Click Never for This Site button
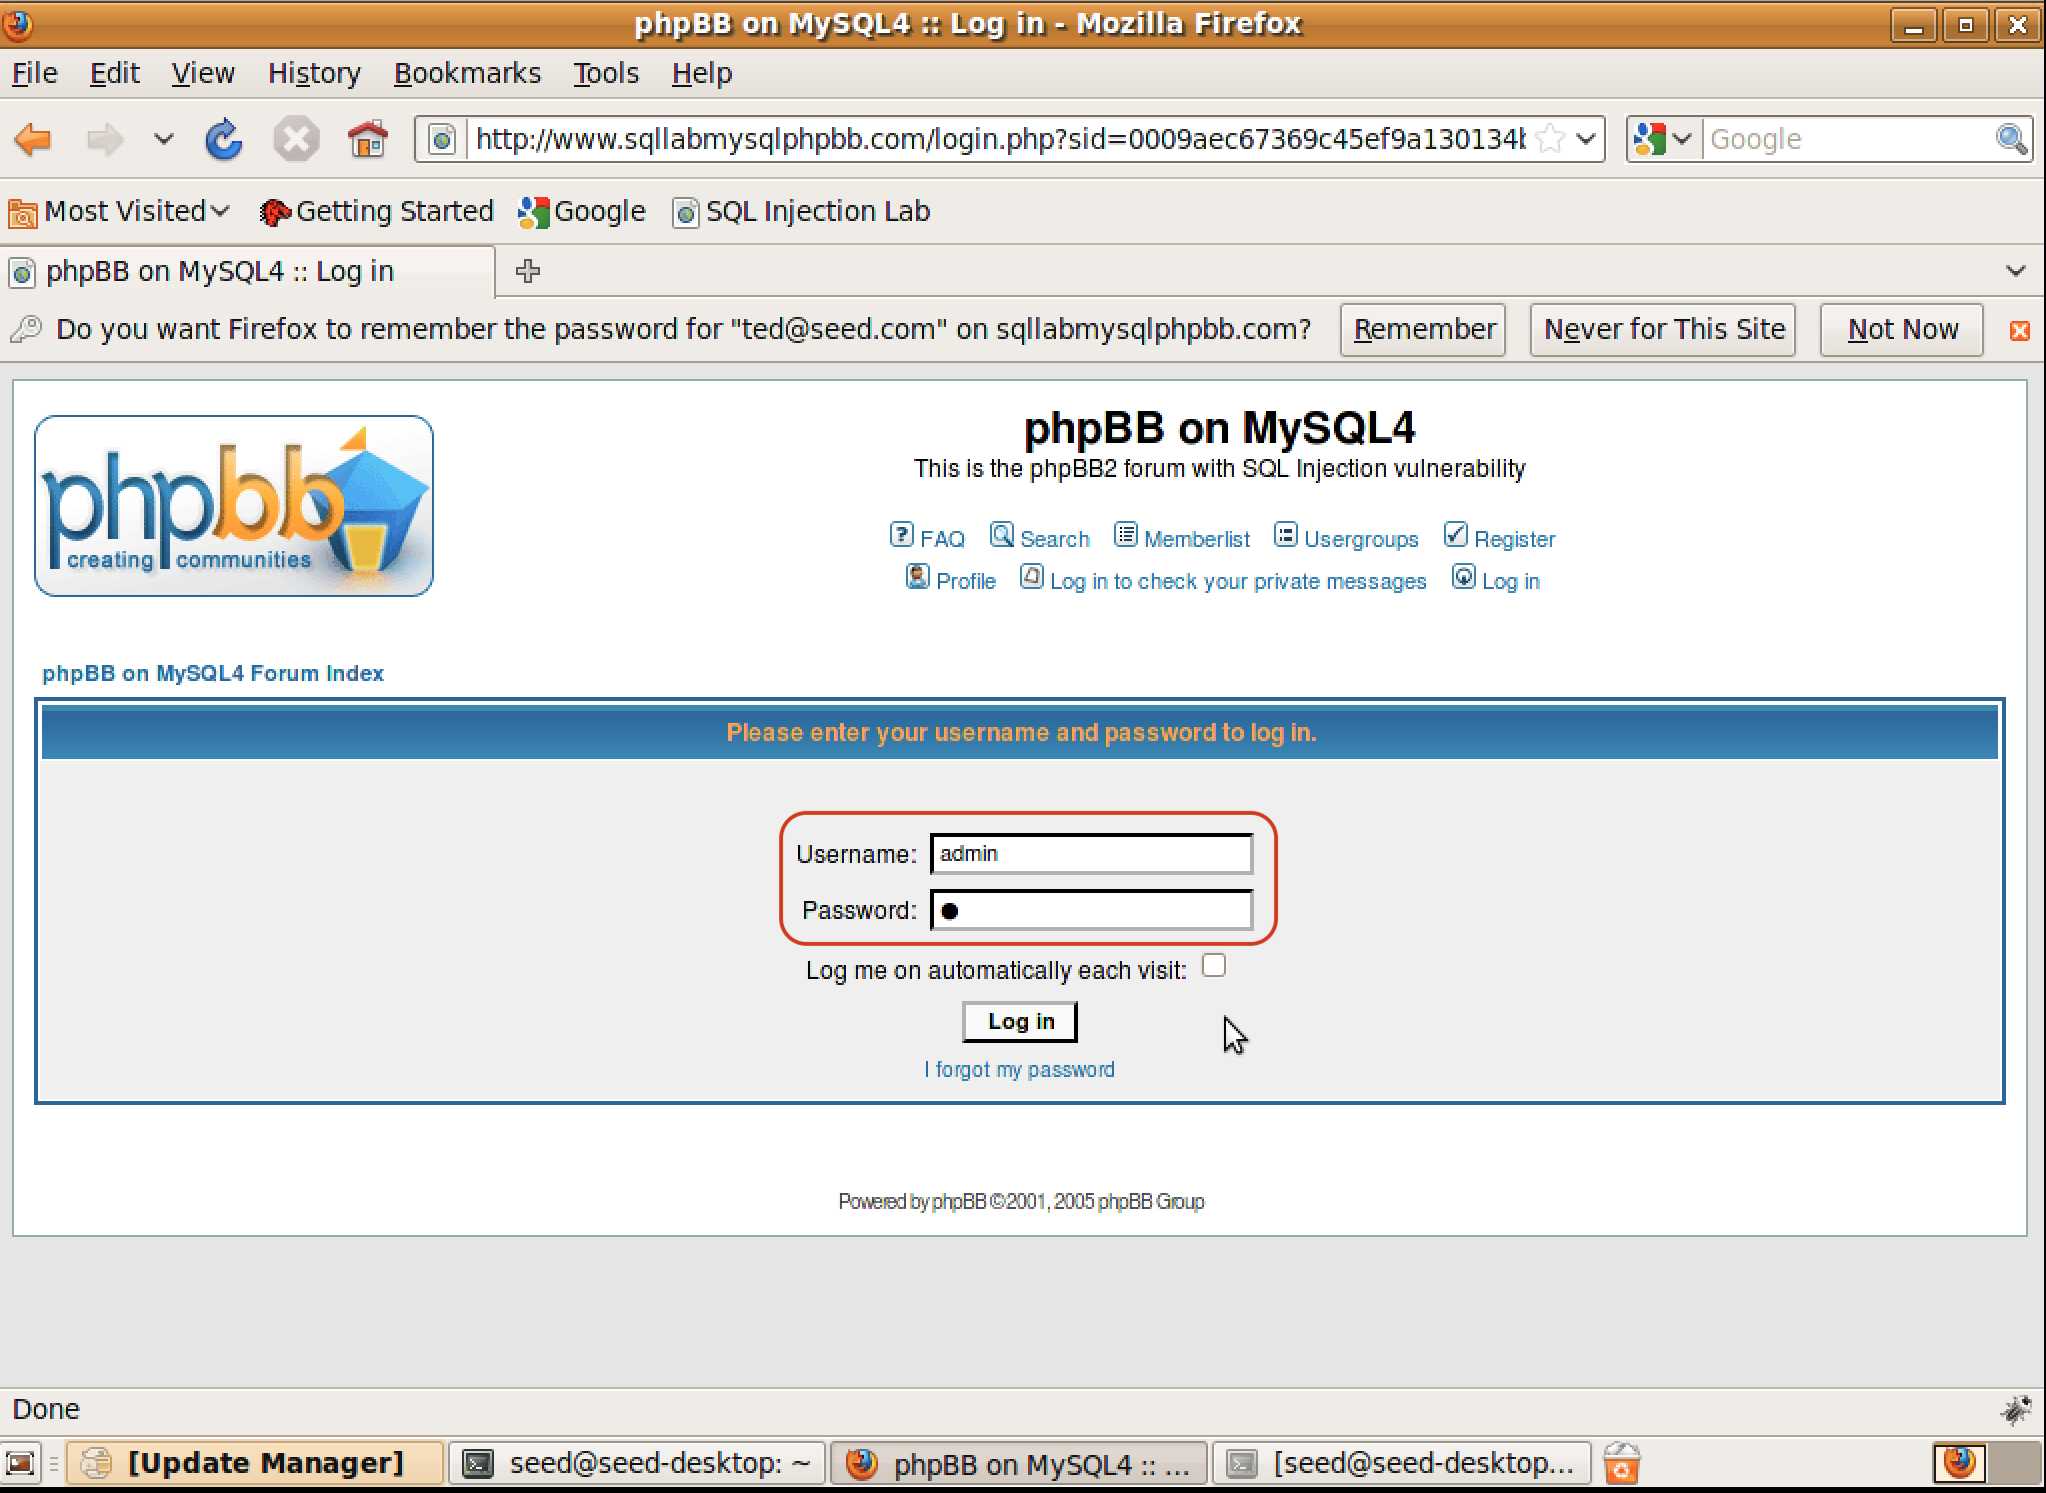2046x1493 pixels. coord(1664,329)
